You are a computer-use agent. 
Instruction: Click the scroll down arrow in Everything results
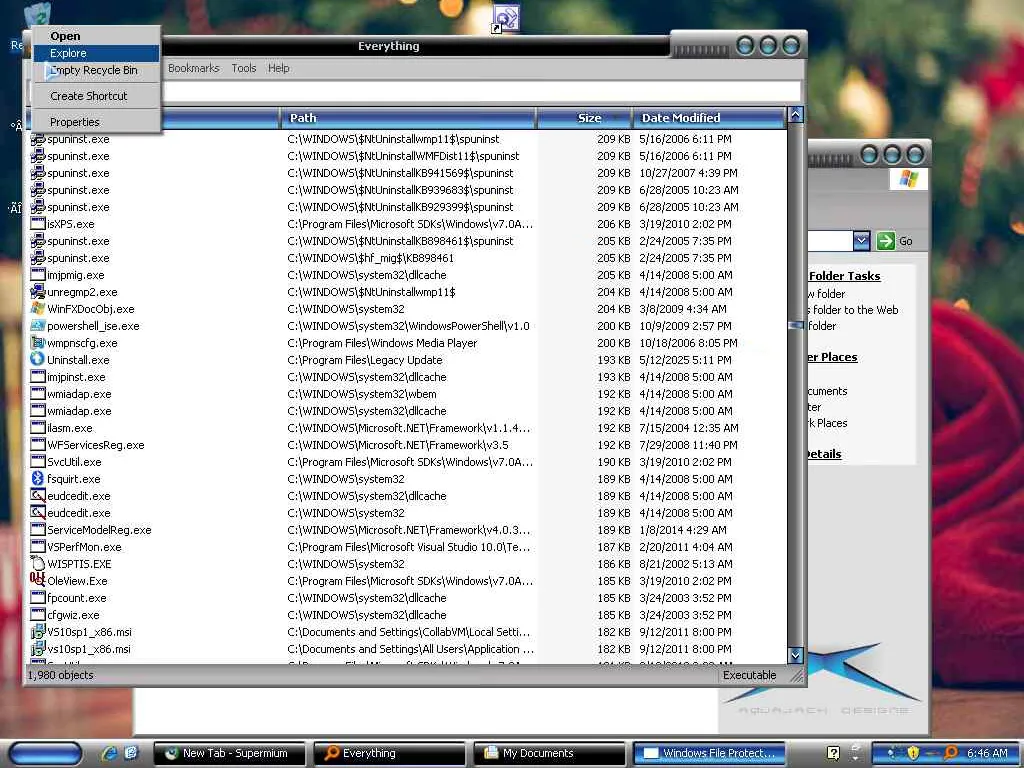[795, 654]
